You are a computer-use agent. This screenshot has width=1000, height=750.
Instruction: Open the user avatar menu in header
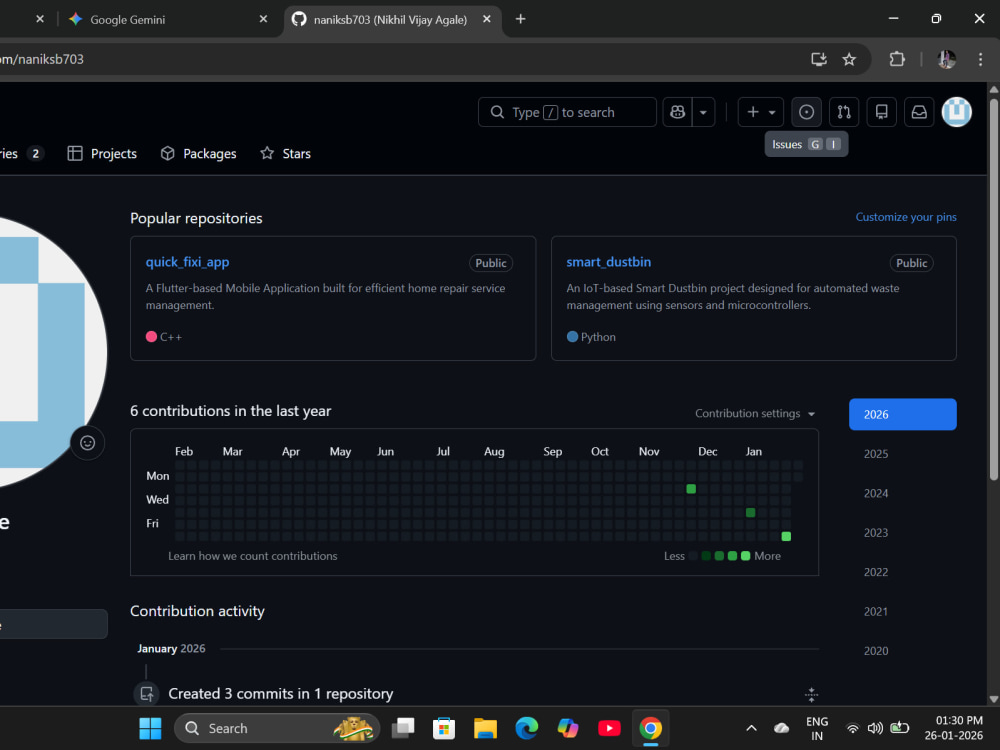[957, 112]
